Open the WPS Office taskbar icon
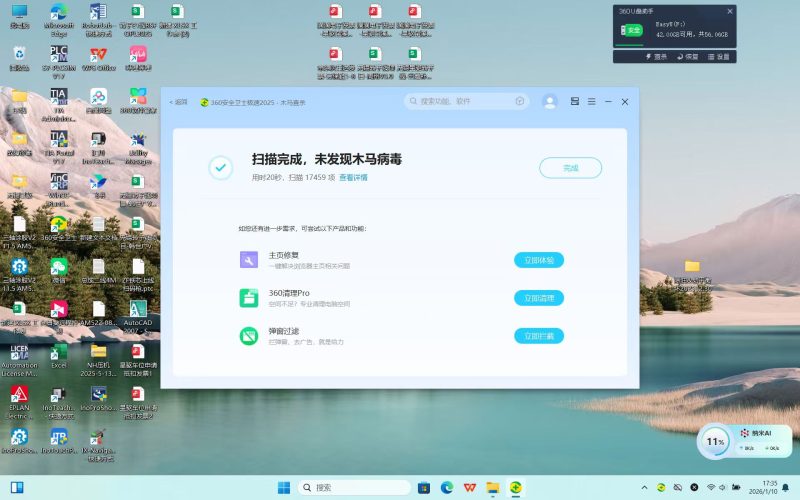 click(x=470, y=487)
